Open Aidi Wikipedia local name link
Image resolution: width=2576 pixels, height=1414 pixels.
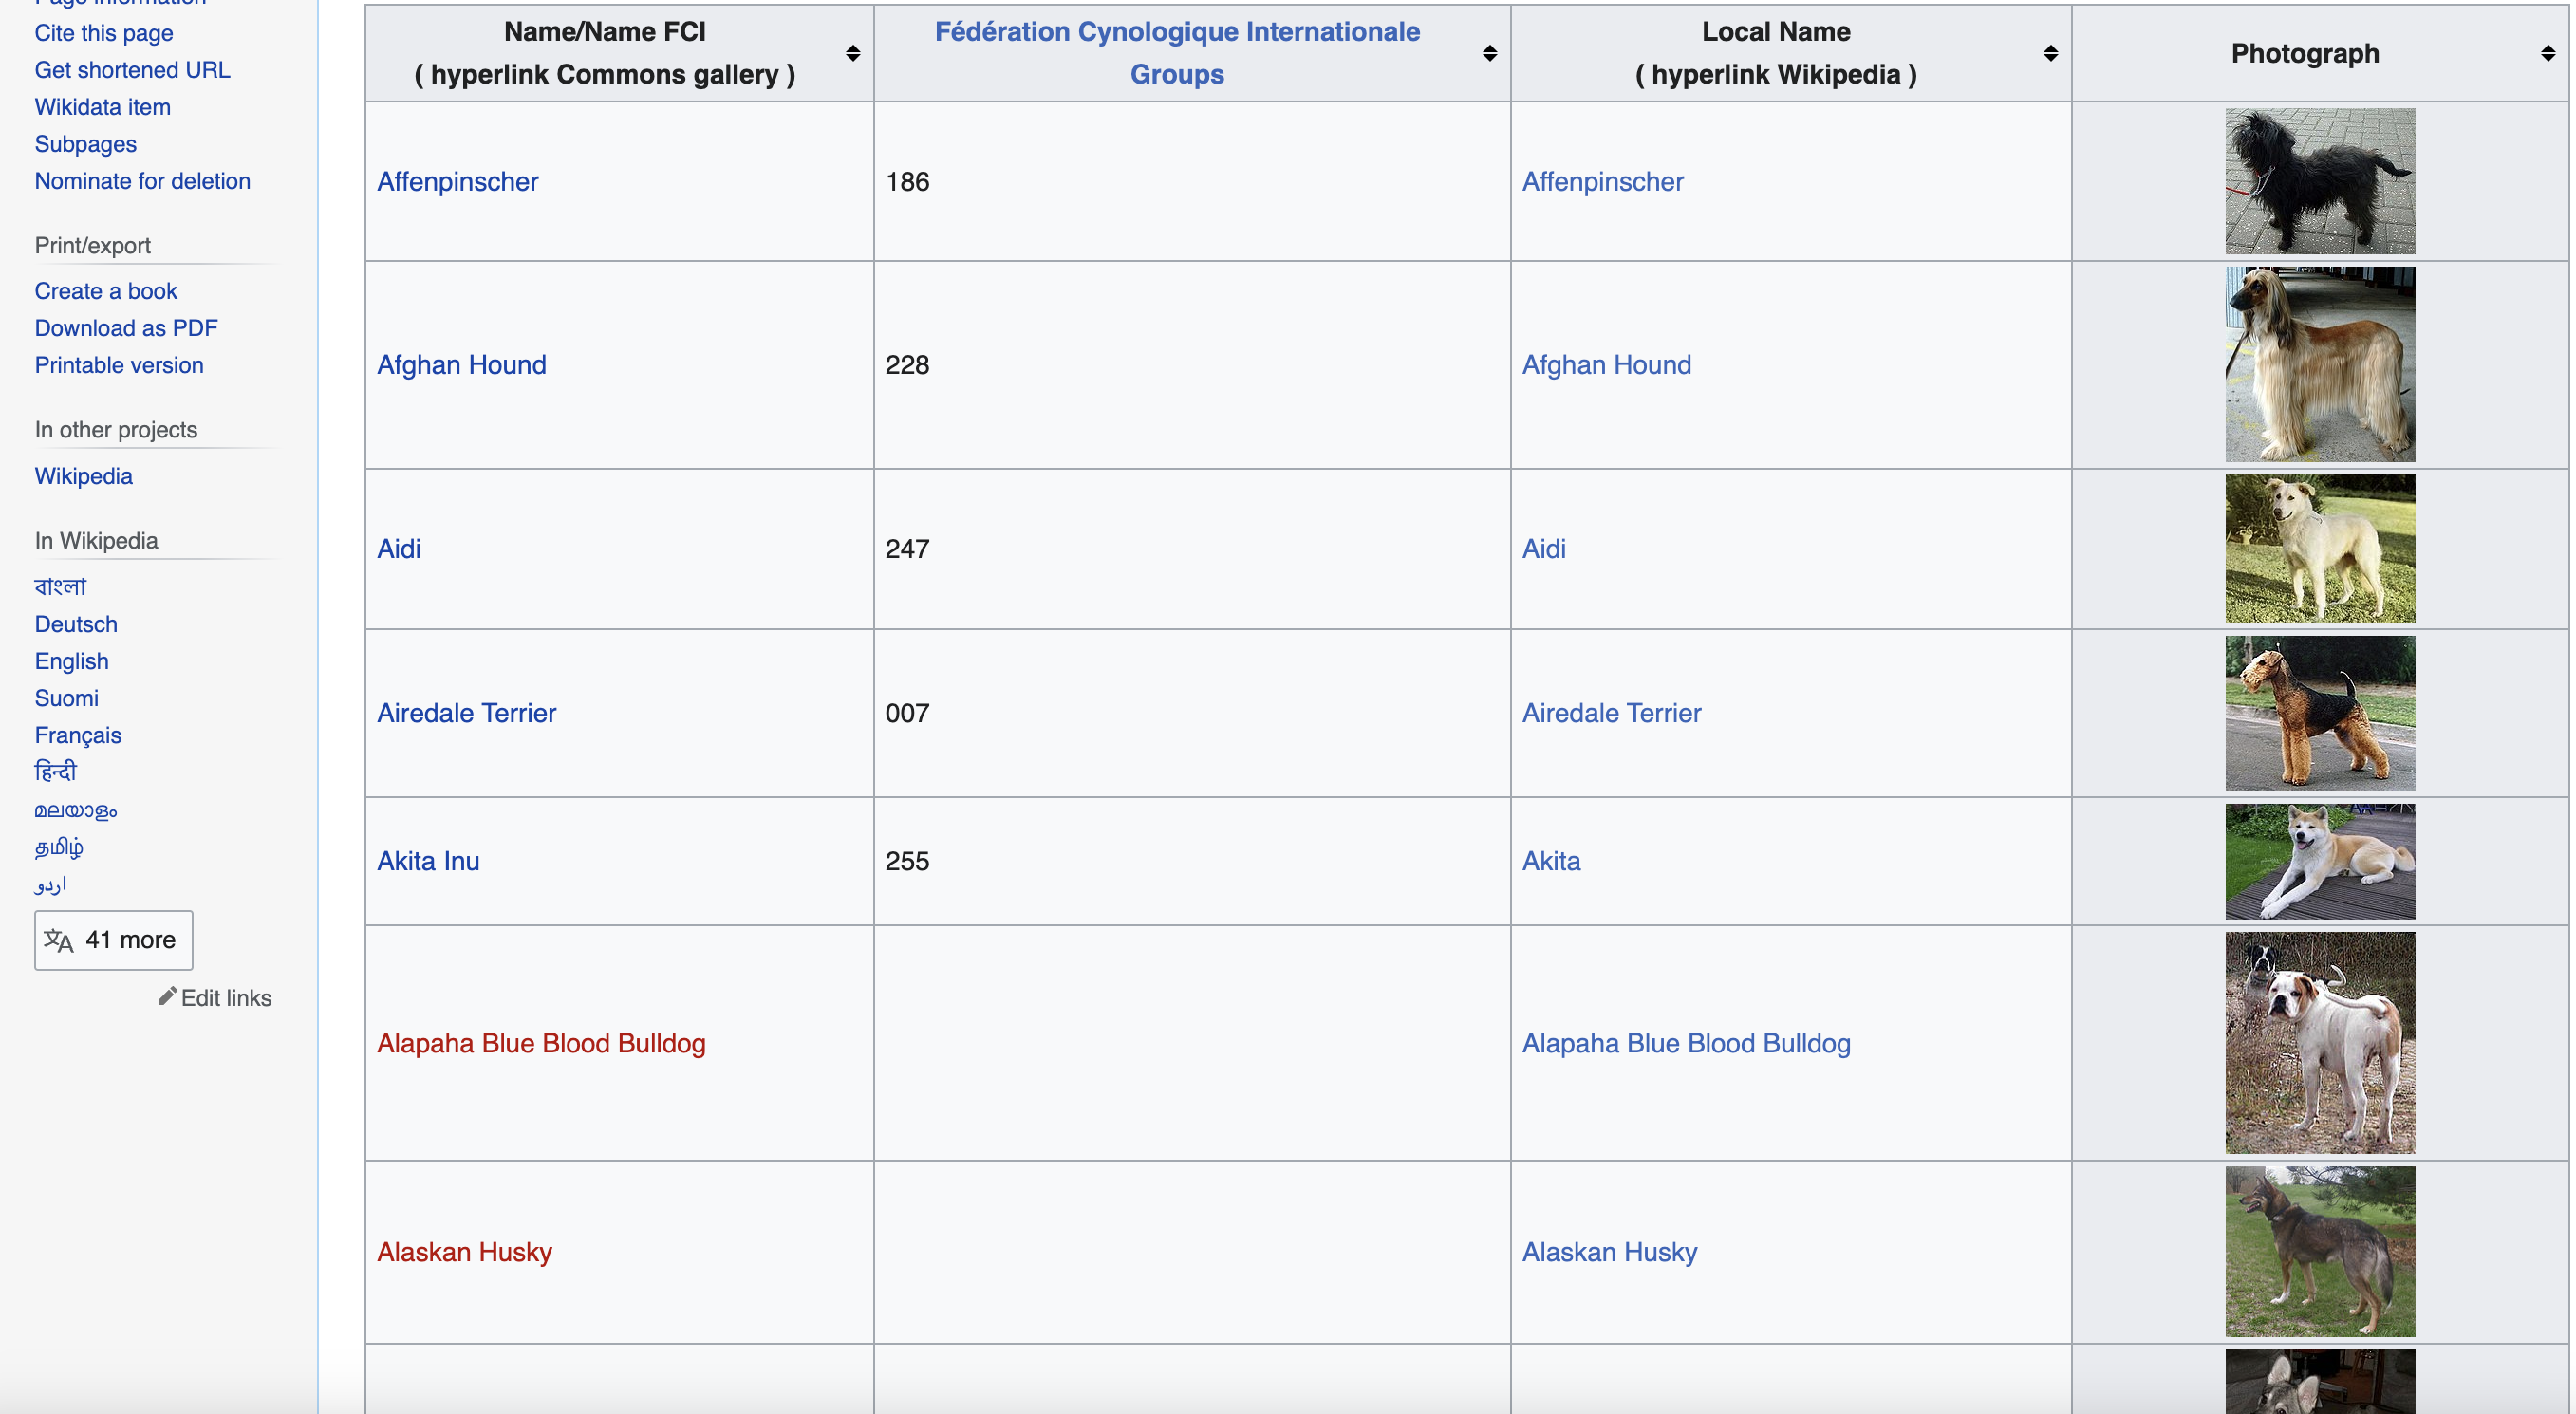coord(1543,548)
